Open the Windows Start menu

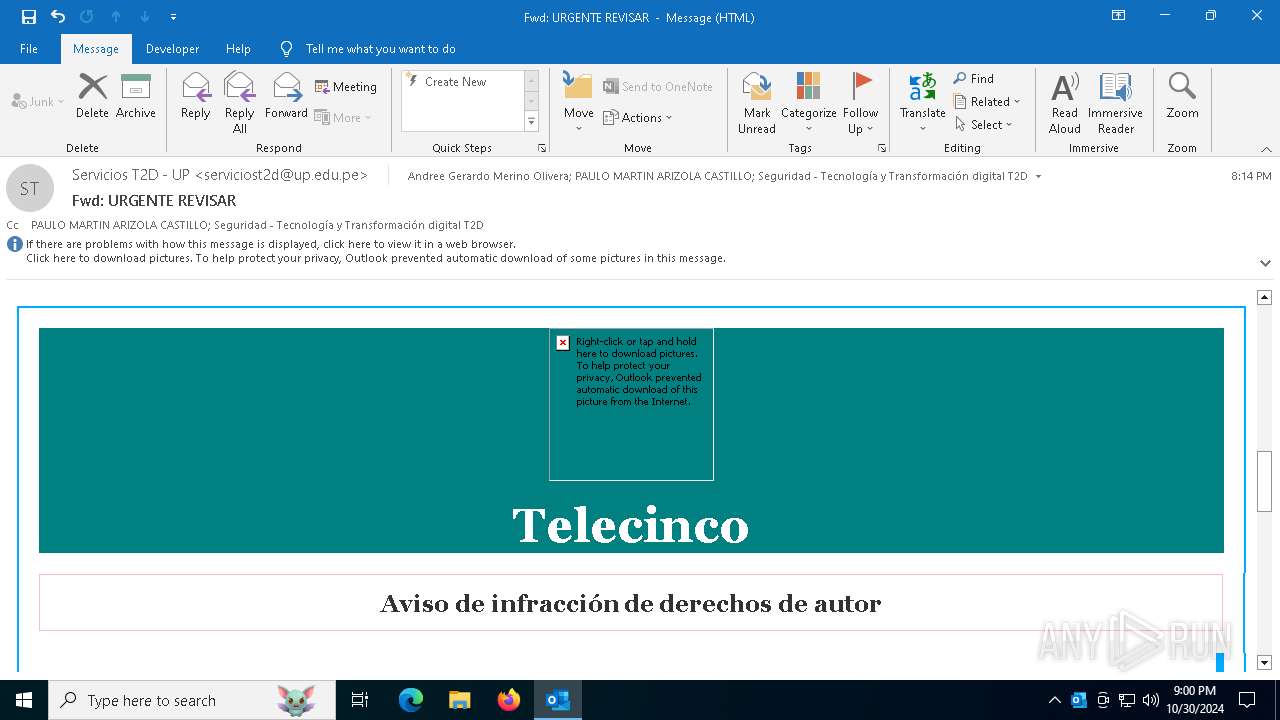point(24,700)
